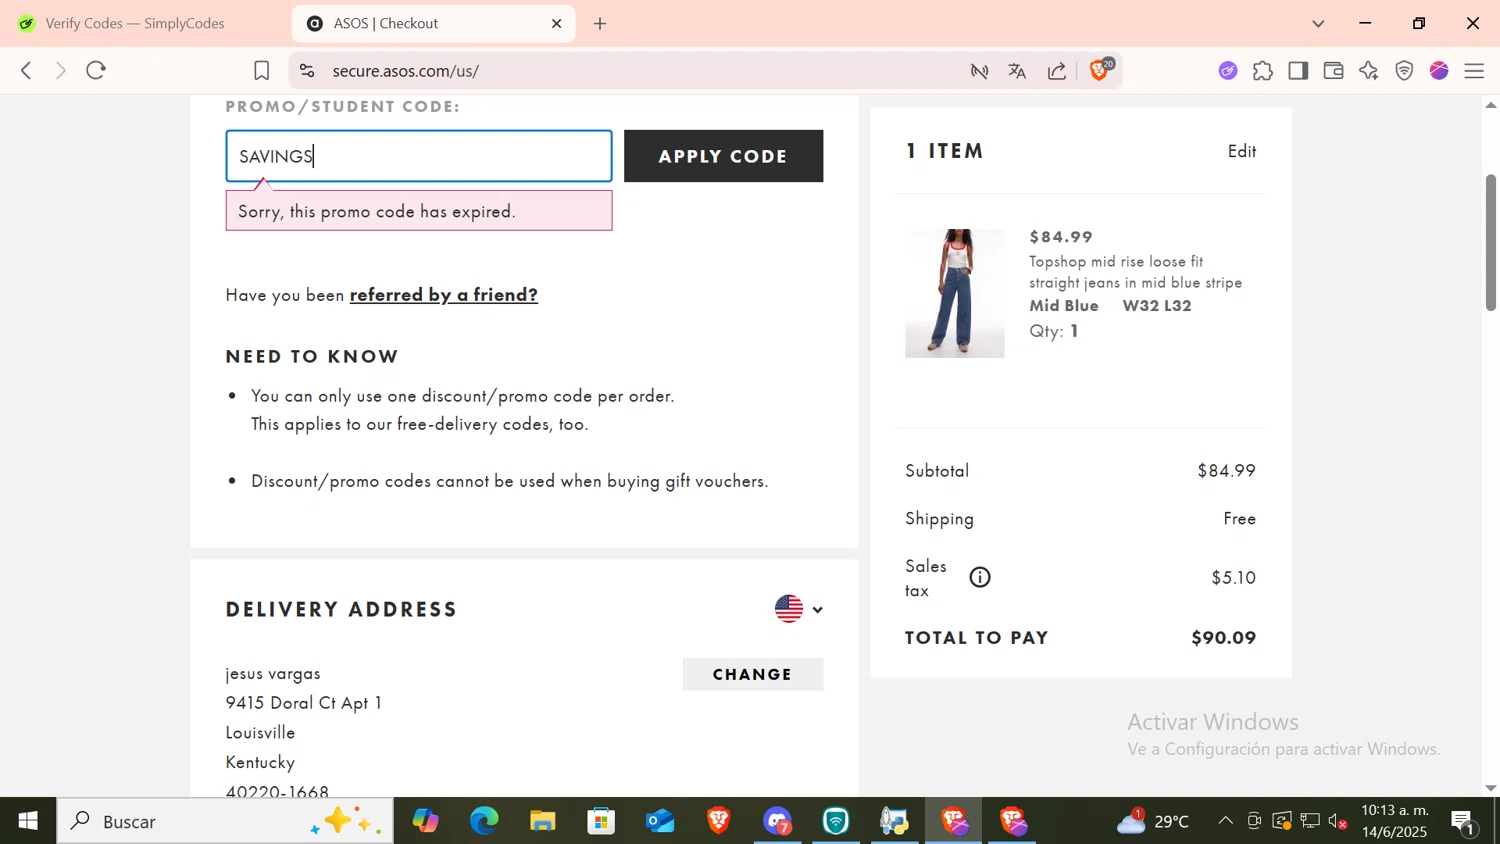1500x844 pixels.
Task: Expand the tab search dropdown arrow
Action: (1318, 23)
